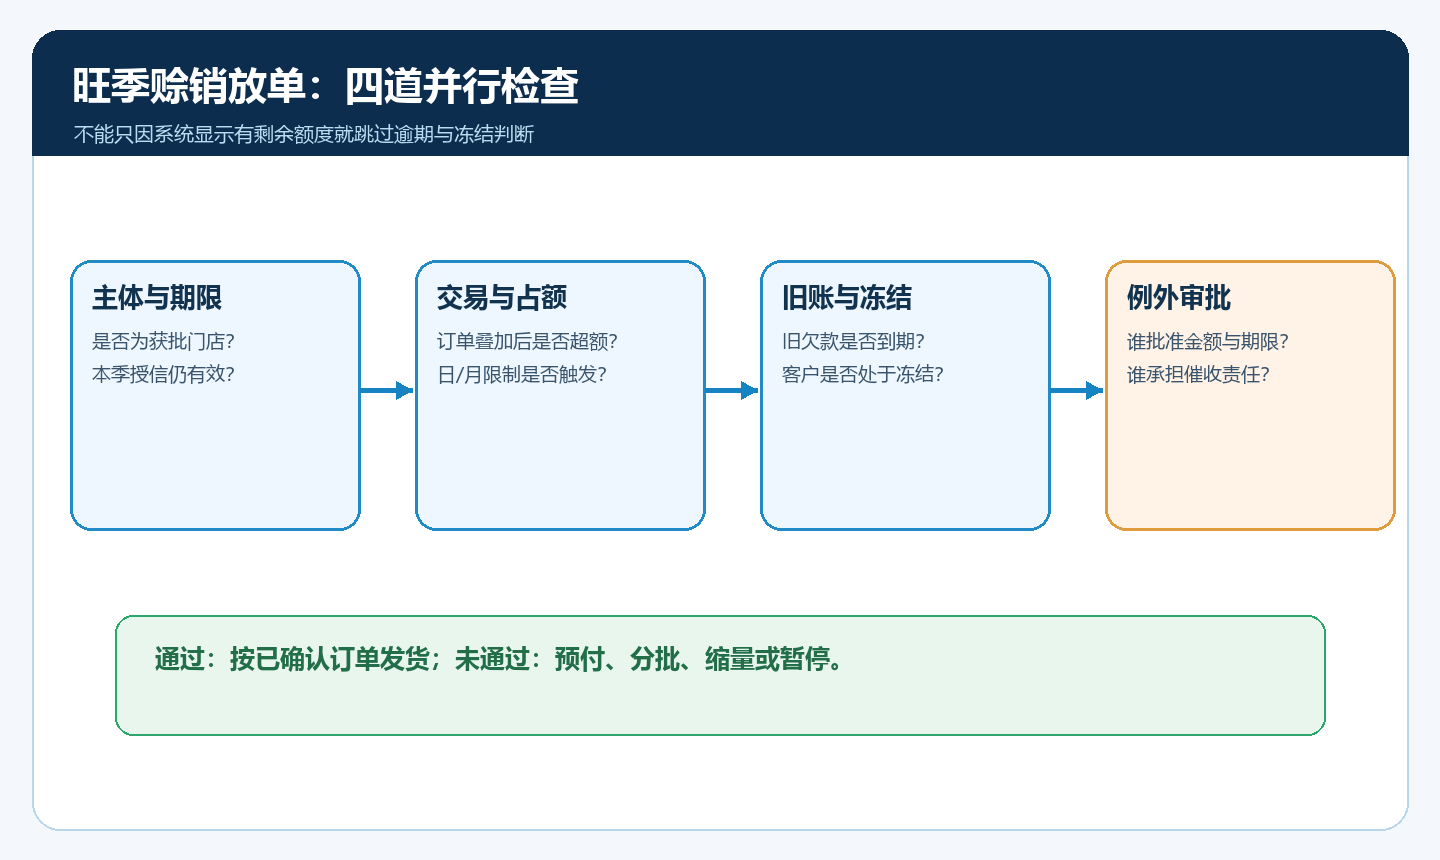Select the subtitle 不能只因系统显示有剩余额度就跳过逾期与冻结判断
This screenshot has width=1440, height=860.
304,134
